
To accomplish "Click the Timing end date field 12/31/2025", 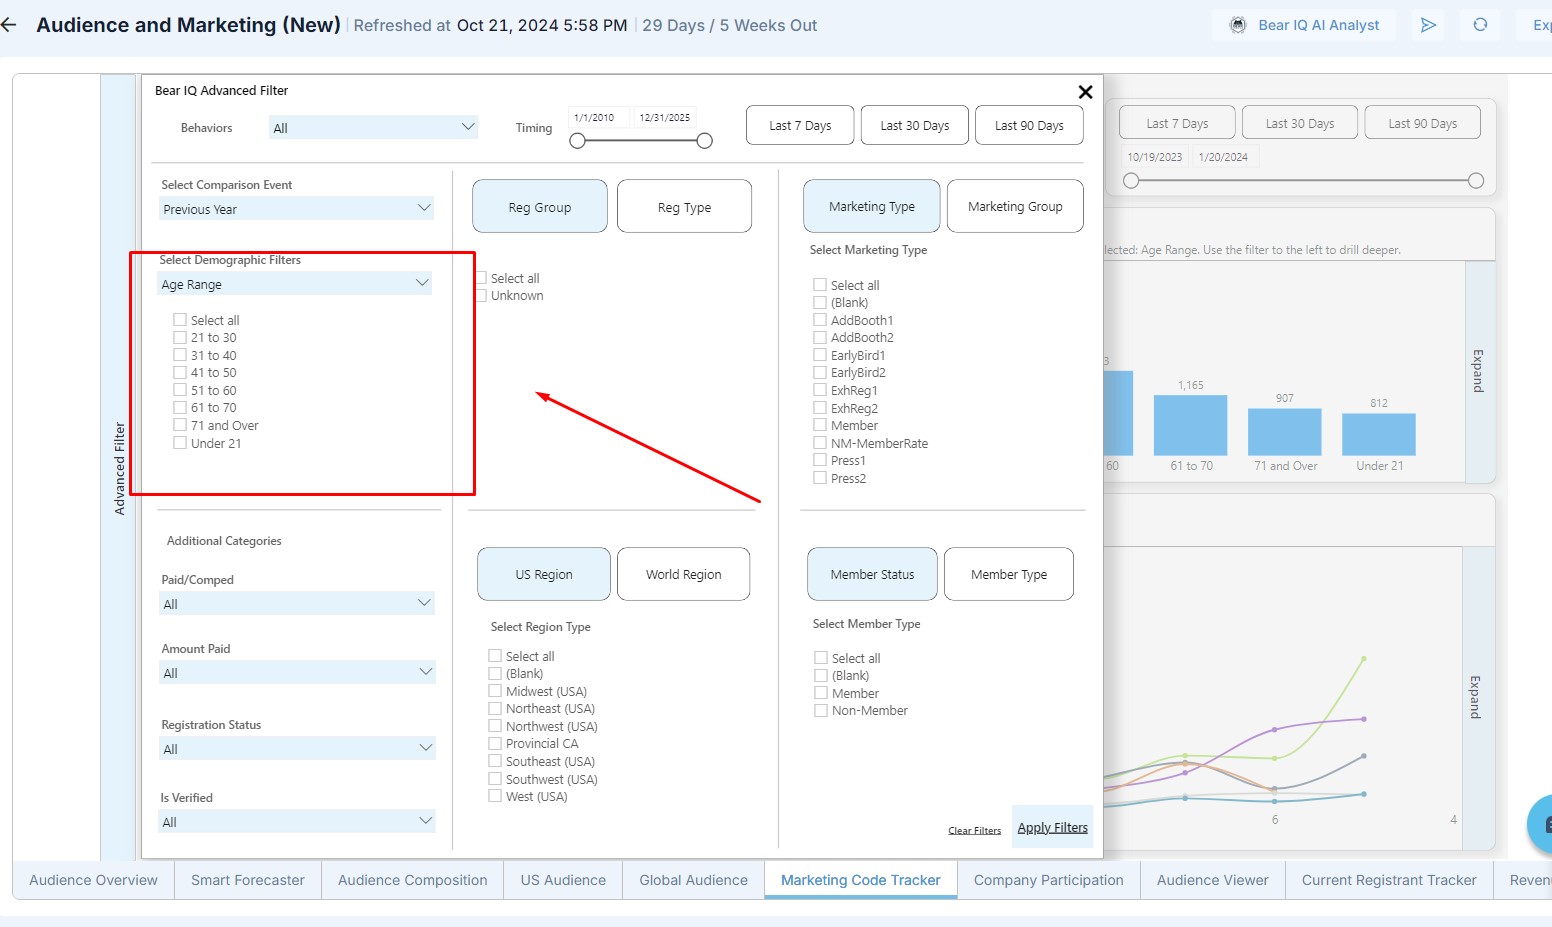I will point(665,117).
